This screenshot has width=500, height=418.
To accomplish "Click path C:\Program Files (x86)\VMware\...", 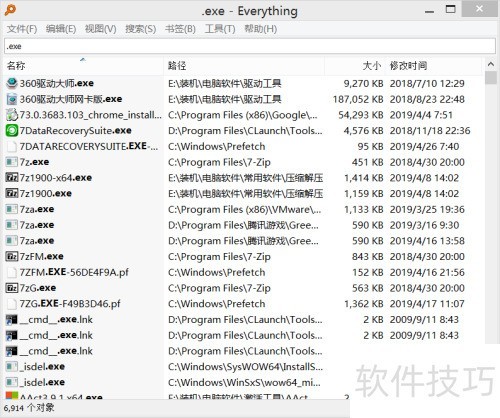I will 244,209.
